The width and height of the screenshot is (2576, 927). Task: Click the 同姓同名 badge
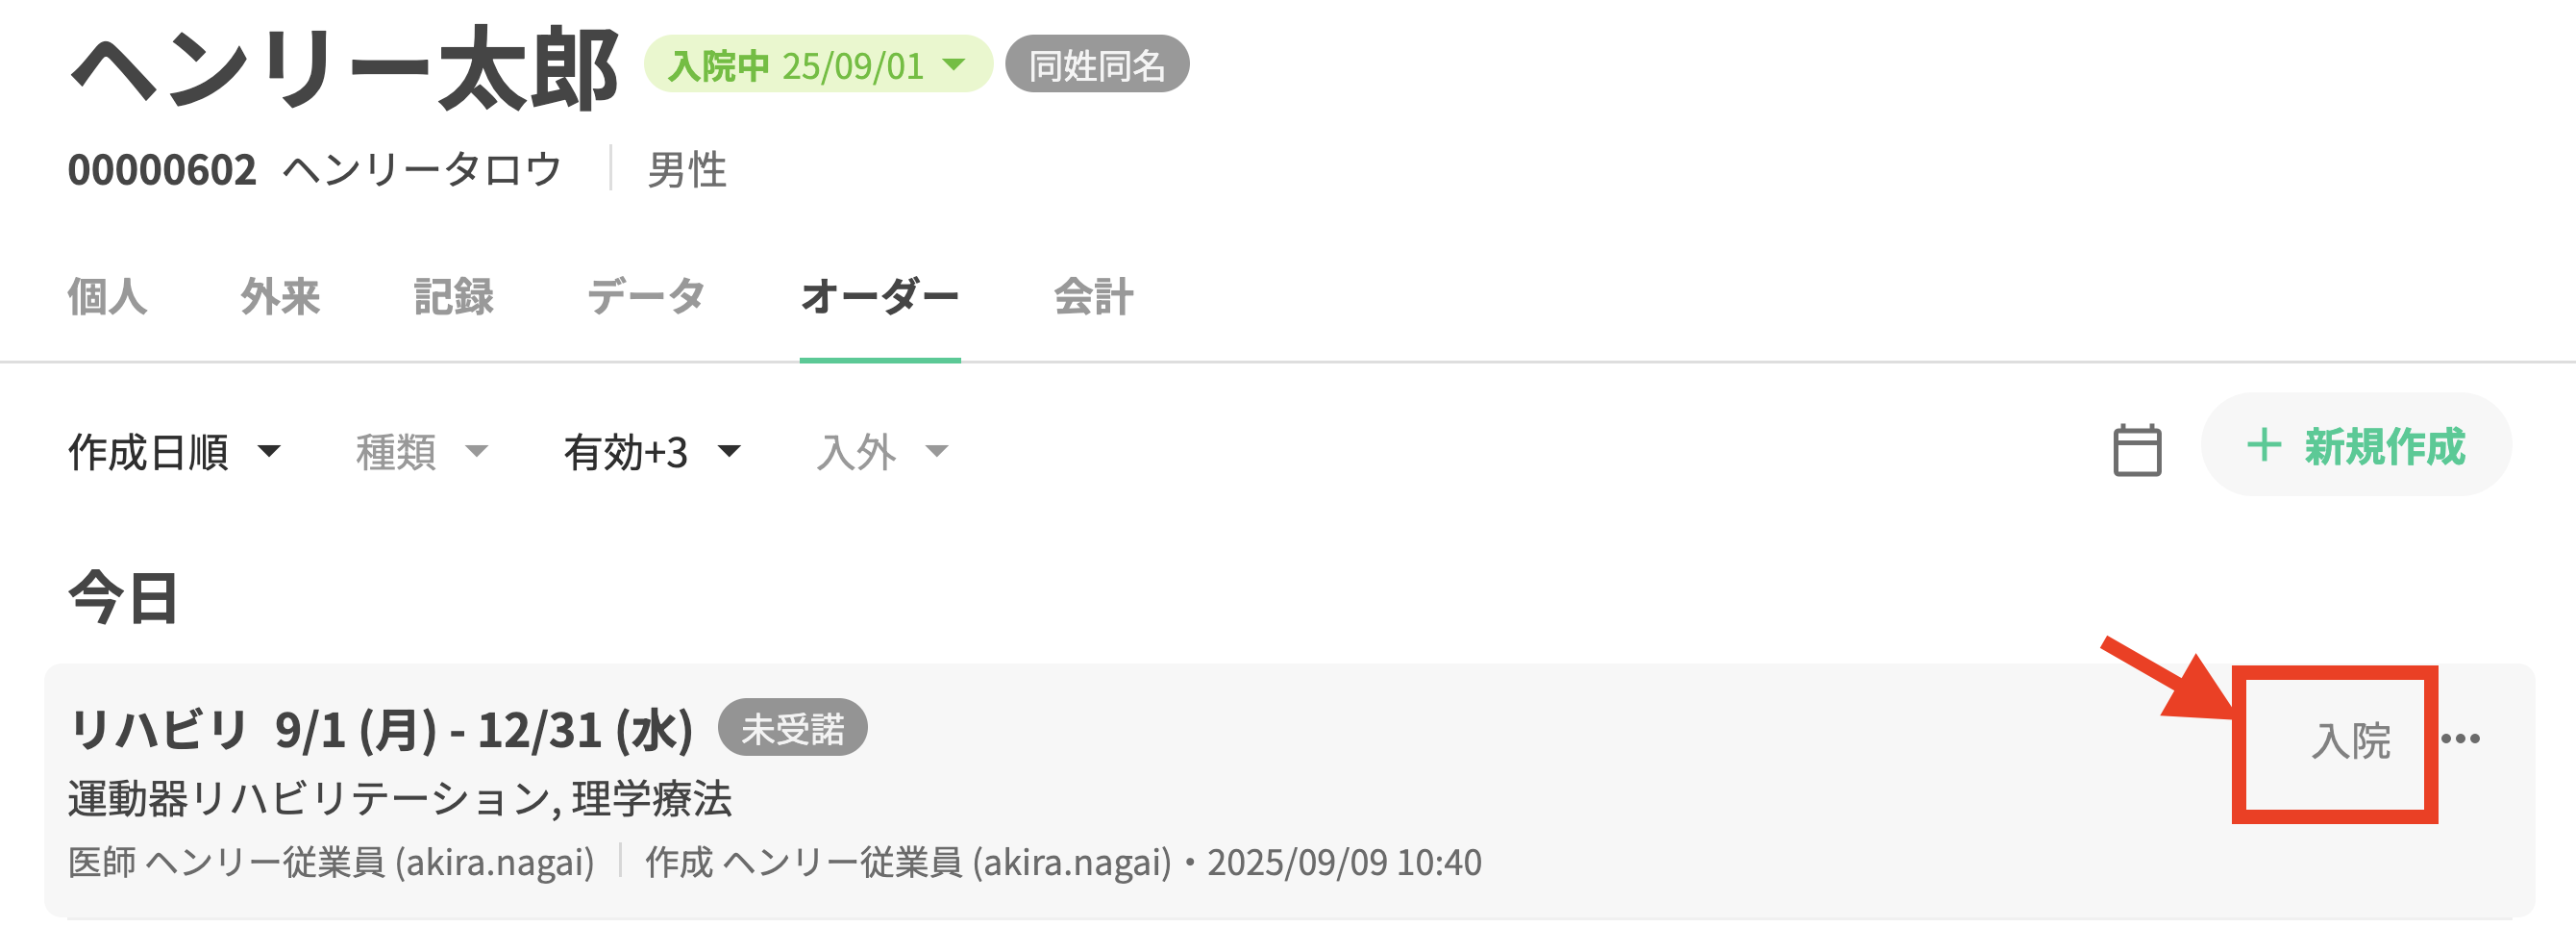pos(1096,66)
